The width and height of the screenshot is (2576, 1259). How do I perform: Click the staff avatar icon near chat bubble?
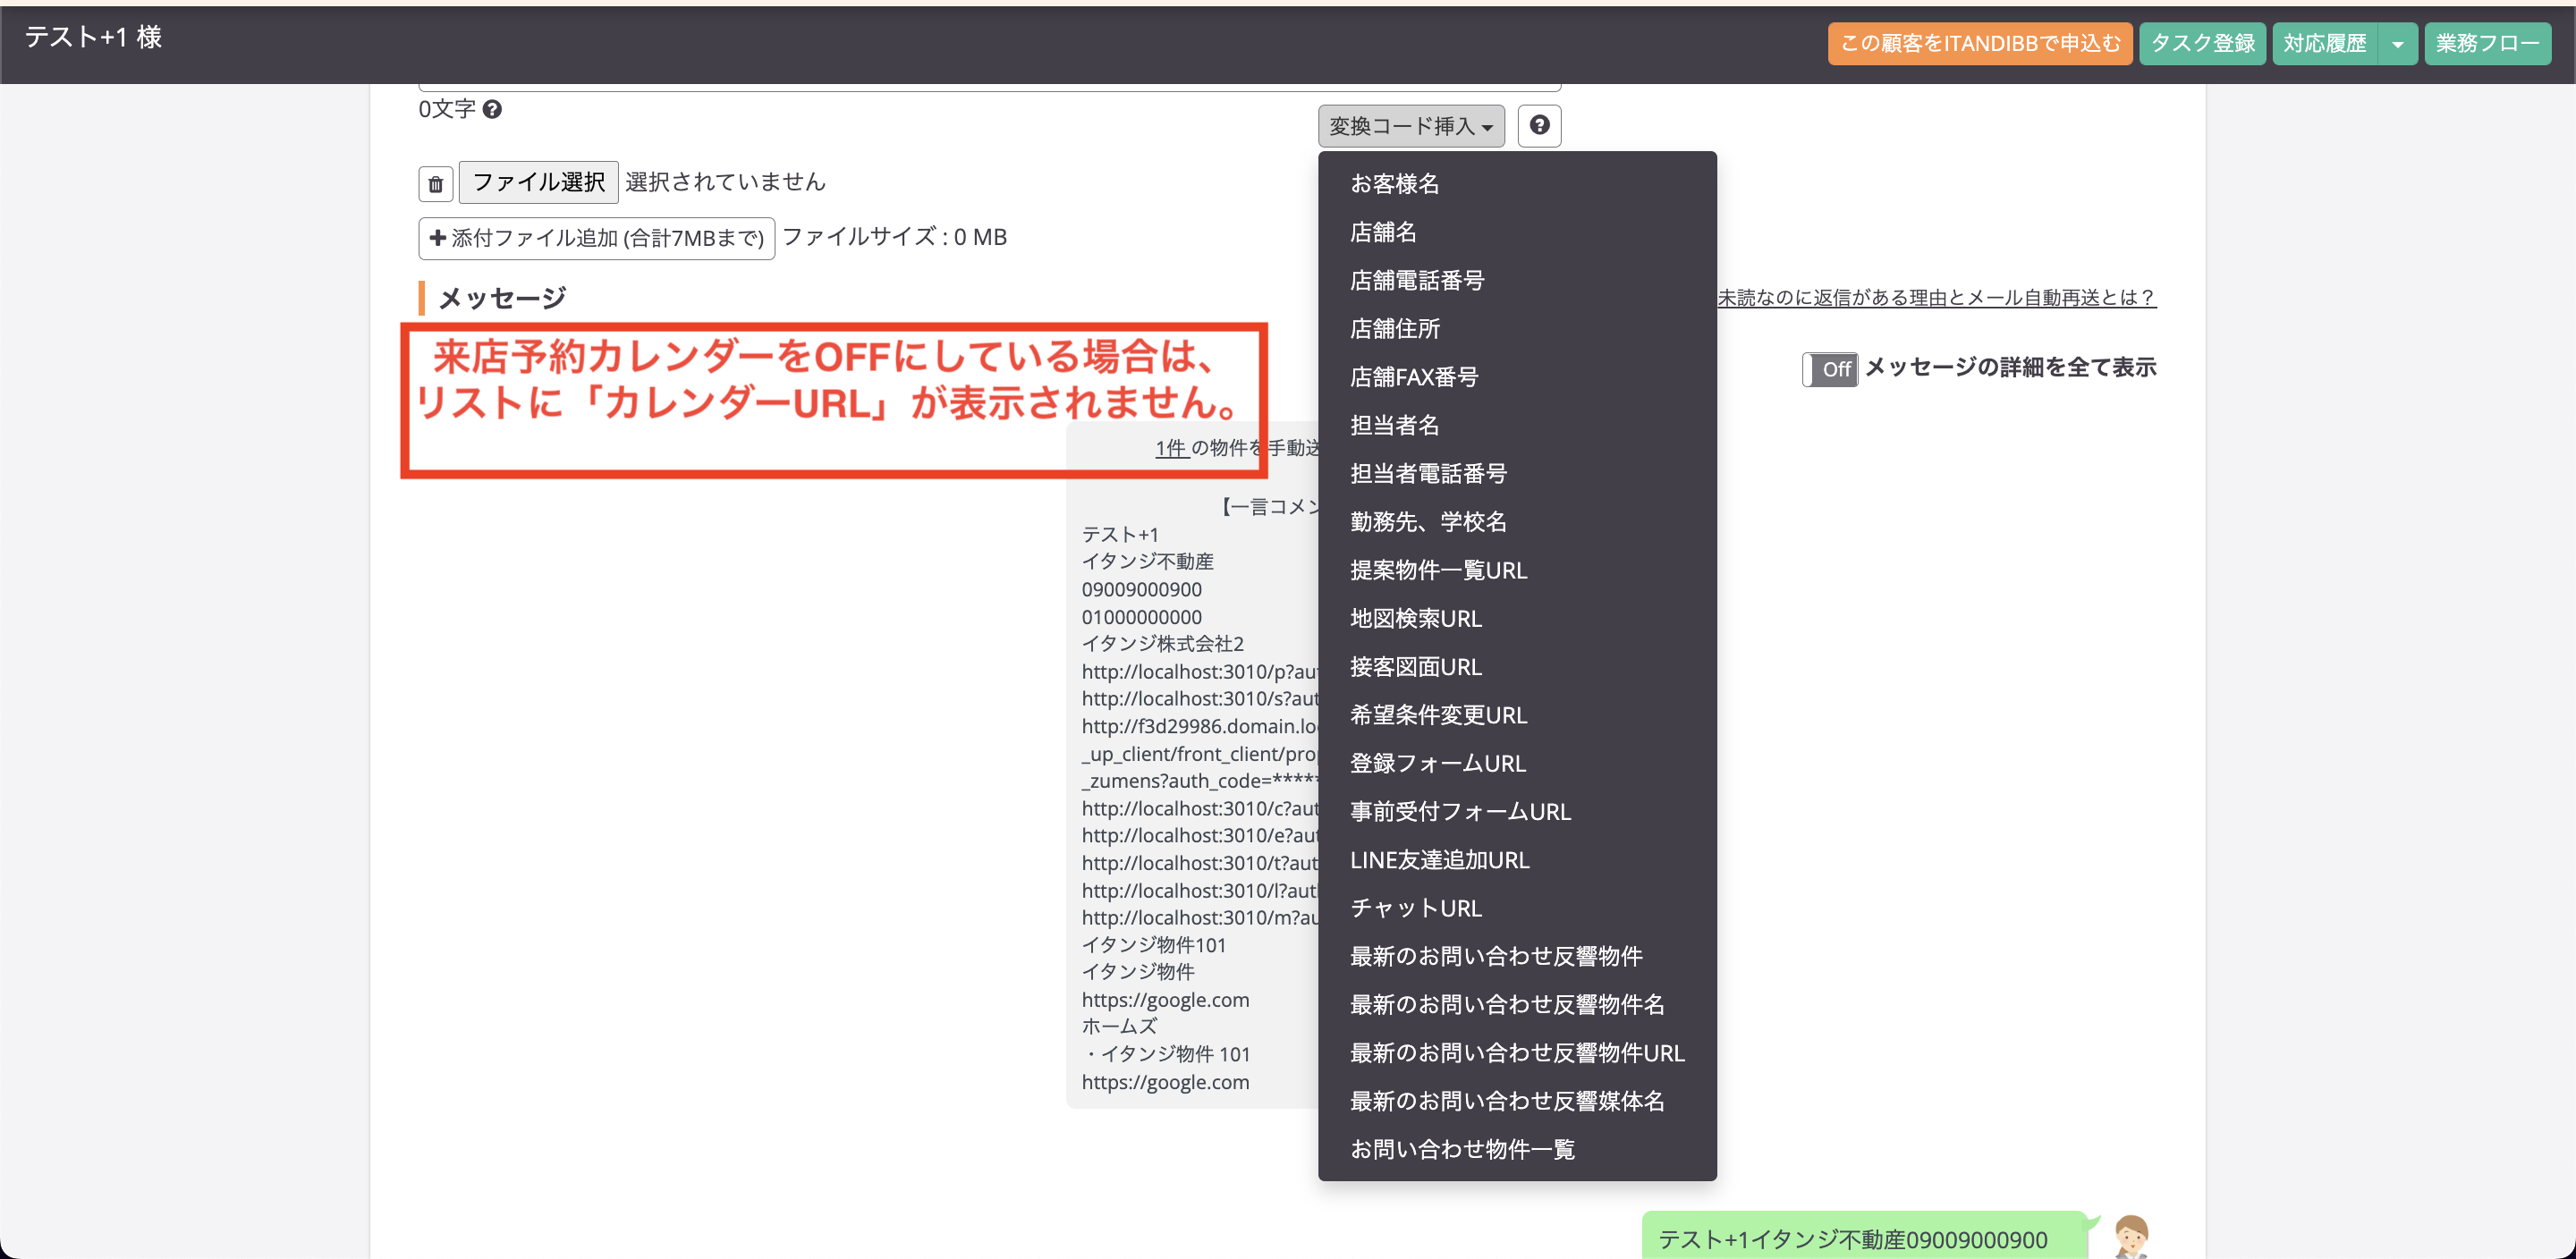pyautogui.click(x=2130, y=1237)
